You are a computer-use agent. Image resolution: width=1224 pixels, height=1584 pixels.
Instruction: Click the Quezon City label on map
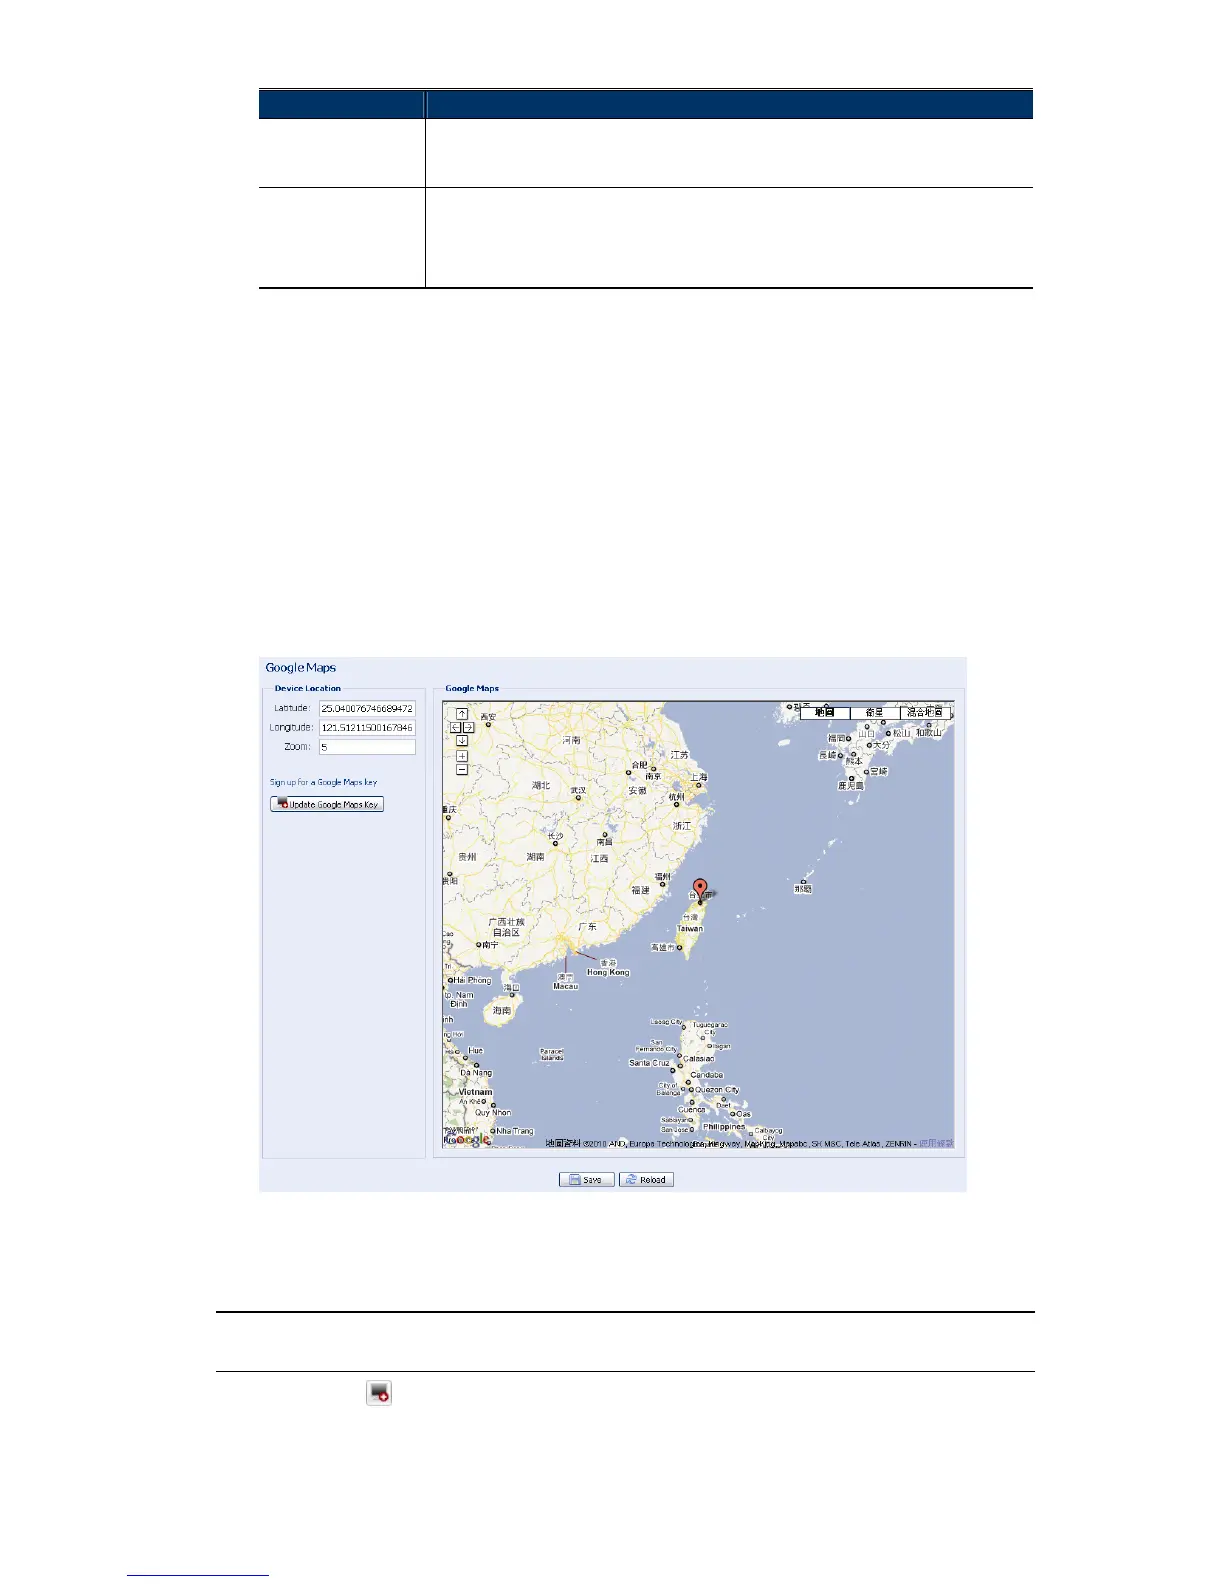click(717, 1090)
